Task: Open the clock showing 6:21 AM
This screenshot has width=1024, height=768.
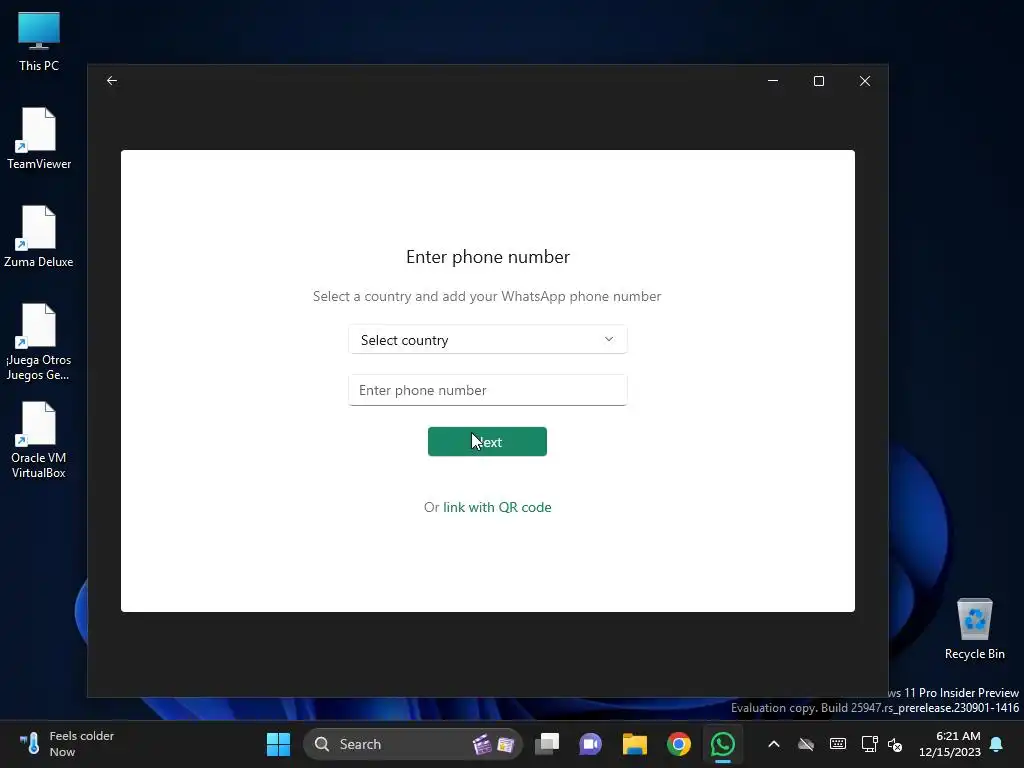Action: pos(950,744)
